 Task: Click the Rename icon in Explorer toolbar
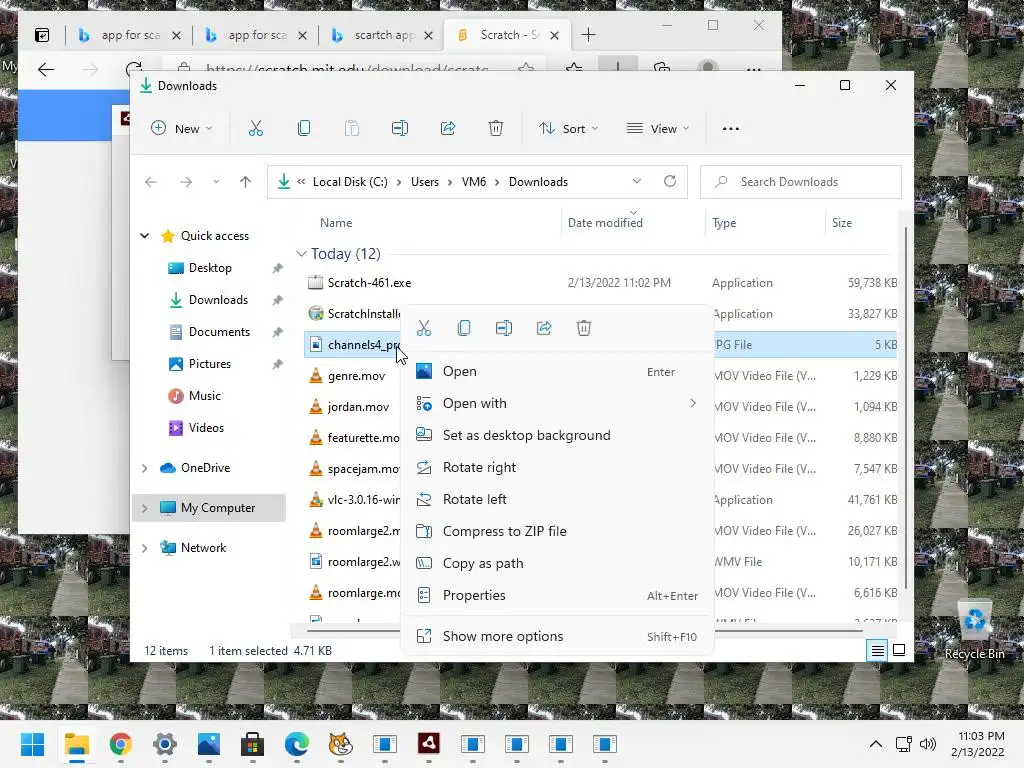click(x=400, y=129)
